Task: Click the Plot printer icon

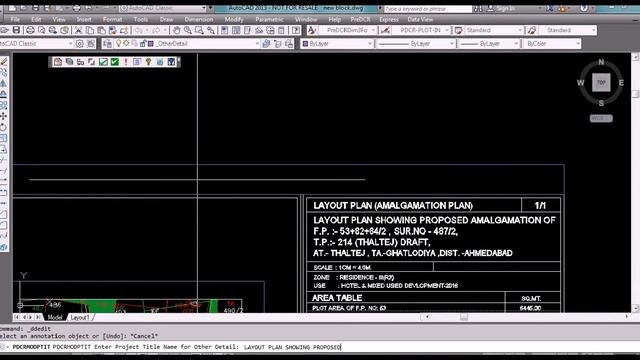Action: point(30,30)
